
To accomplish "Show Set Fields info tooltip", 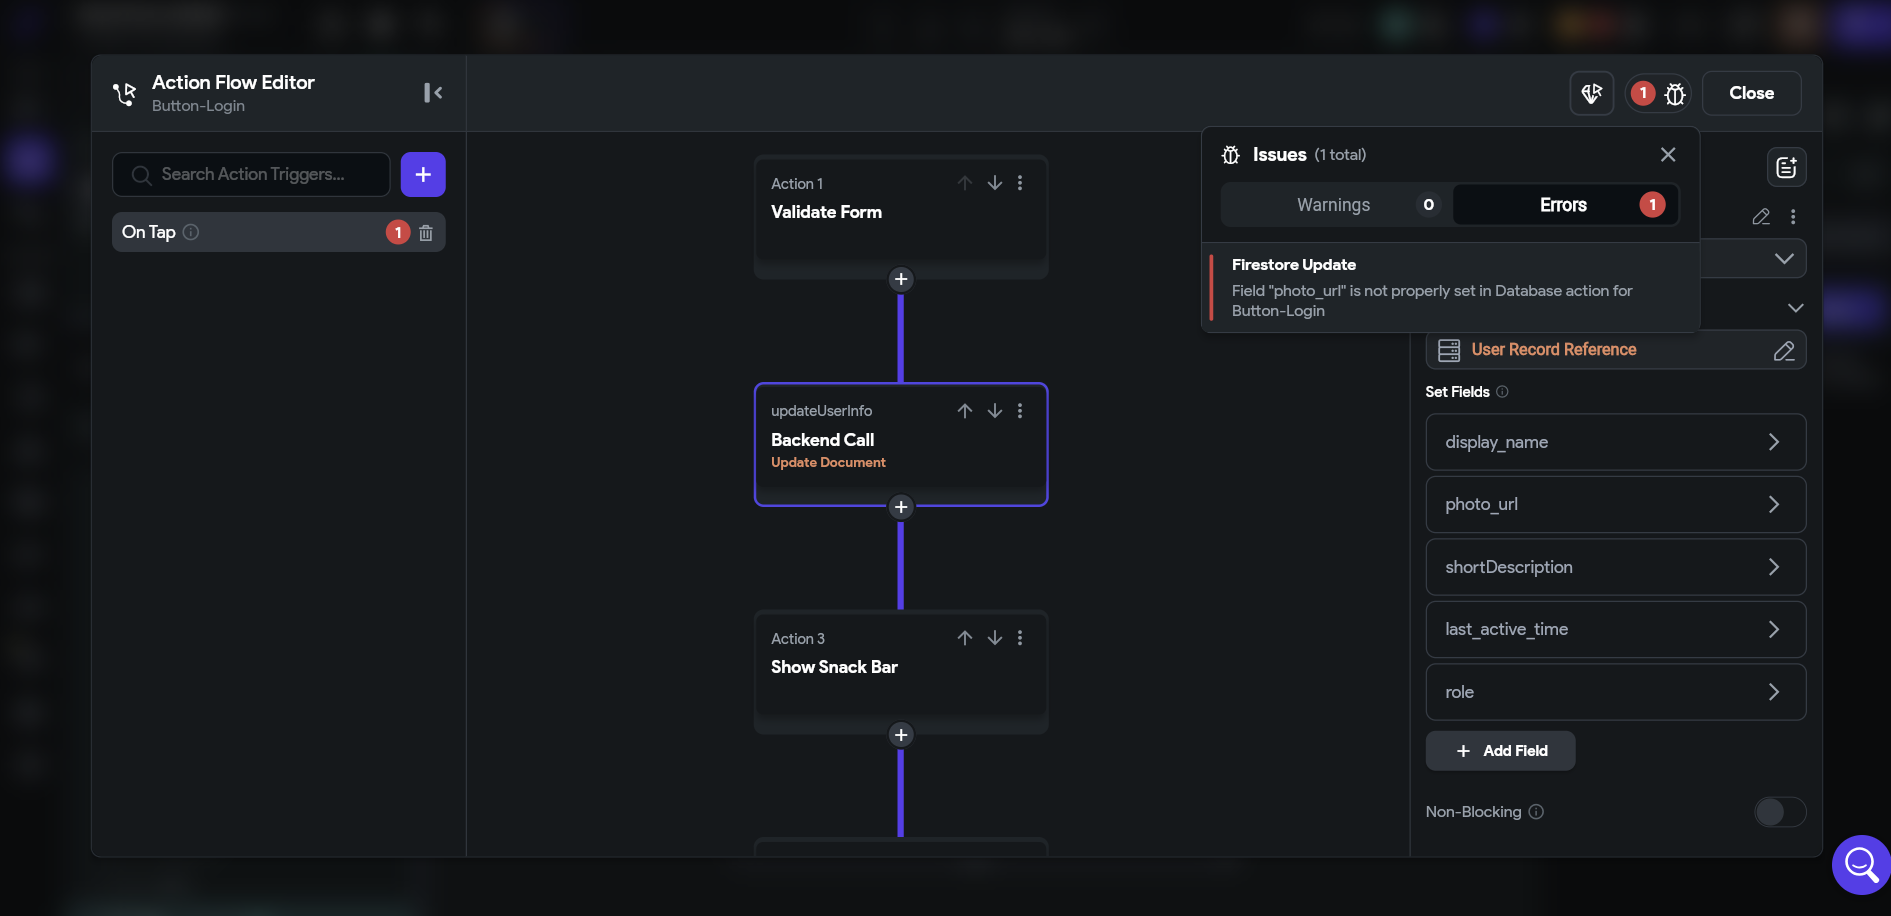I will point(1502,392).
